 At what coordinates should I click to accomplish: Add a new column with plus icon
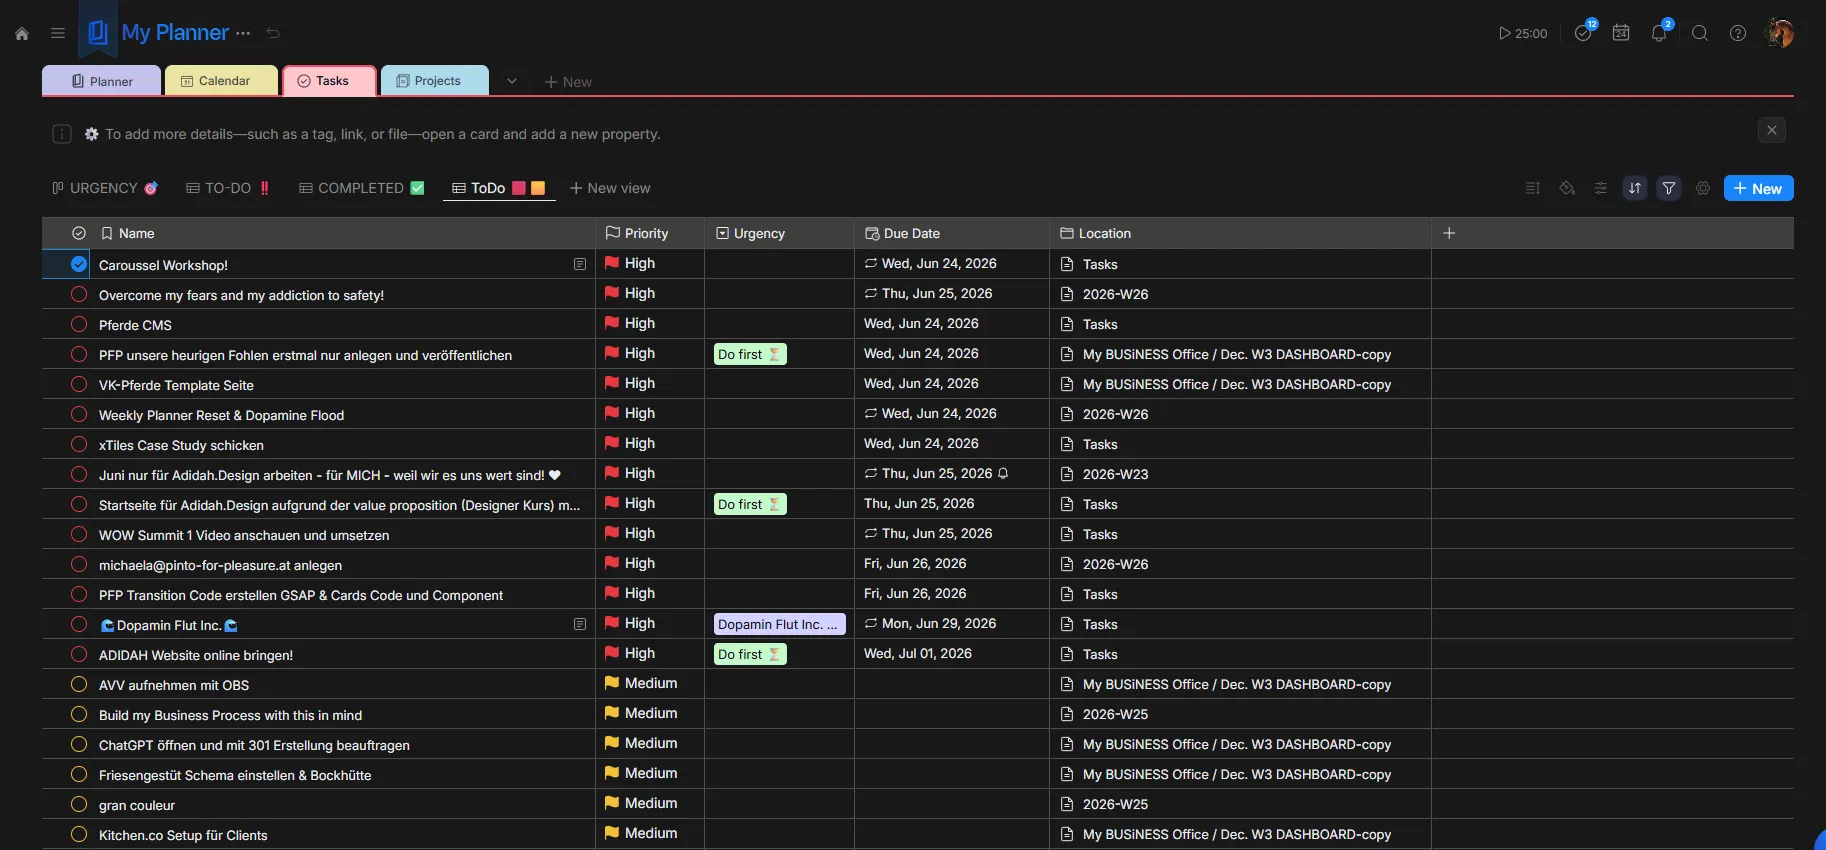click(1449, 233)
